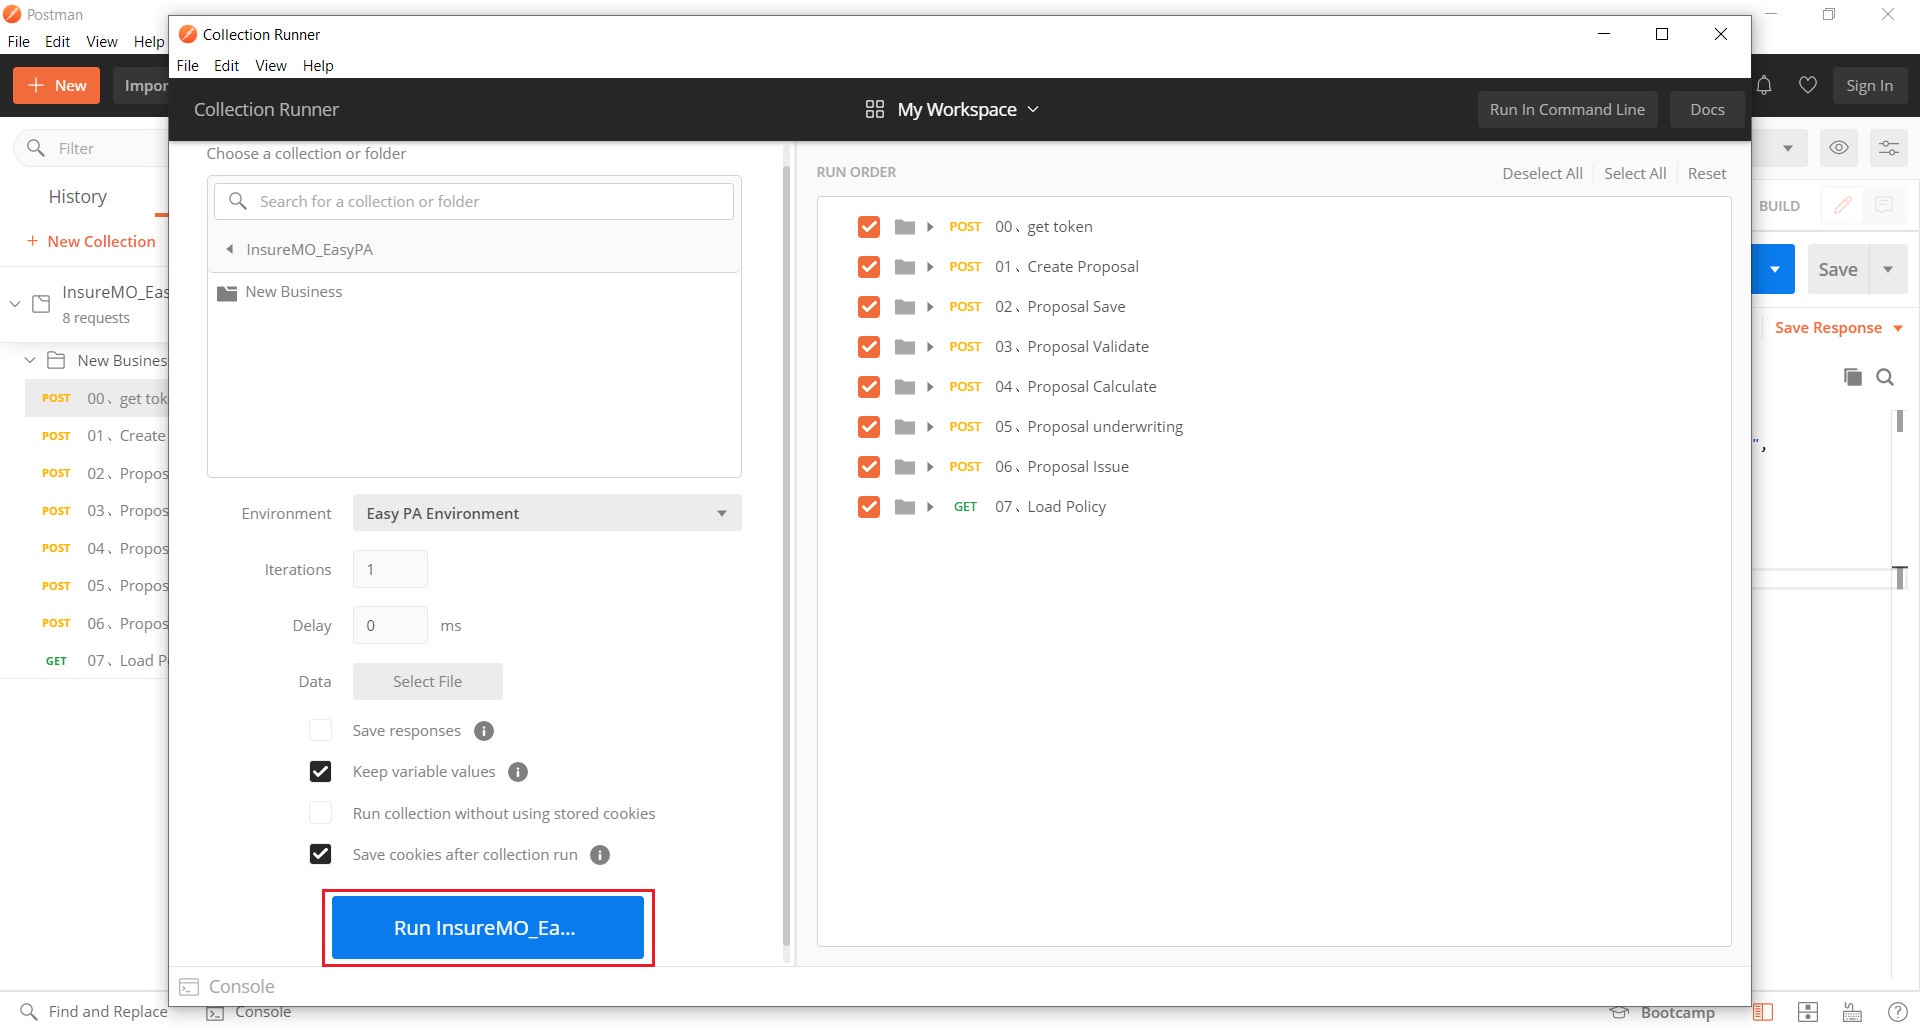Click the comments icon beside BUILD
Viewport: 1920px width, 1029px height.
1884,205
